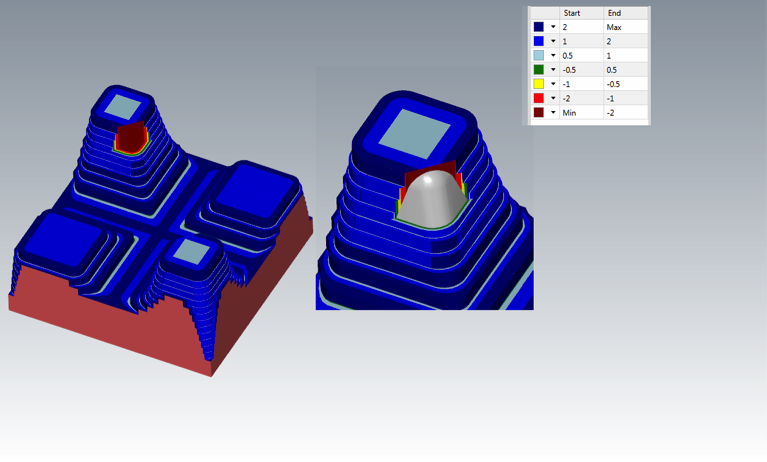Open the color dropdown in the -1 to -0.5 row
This screenshot has height=462, width=767.
tap(553, 84)
